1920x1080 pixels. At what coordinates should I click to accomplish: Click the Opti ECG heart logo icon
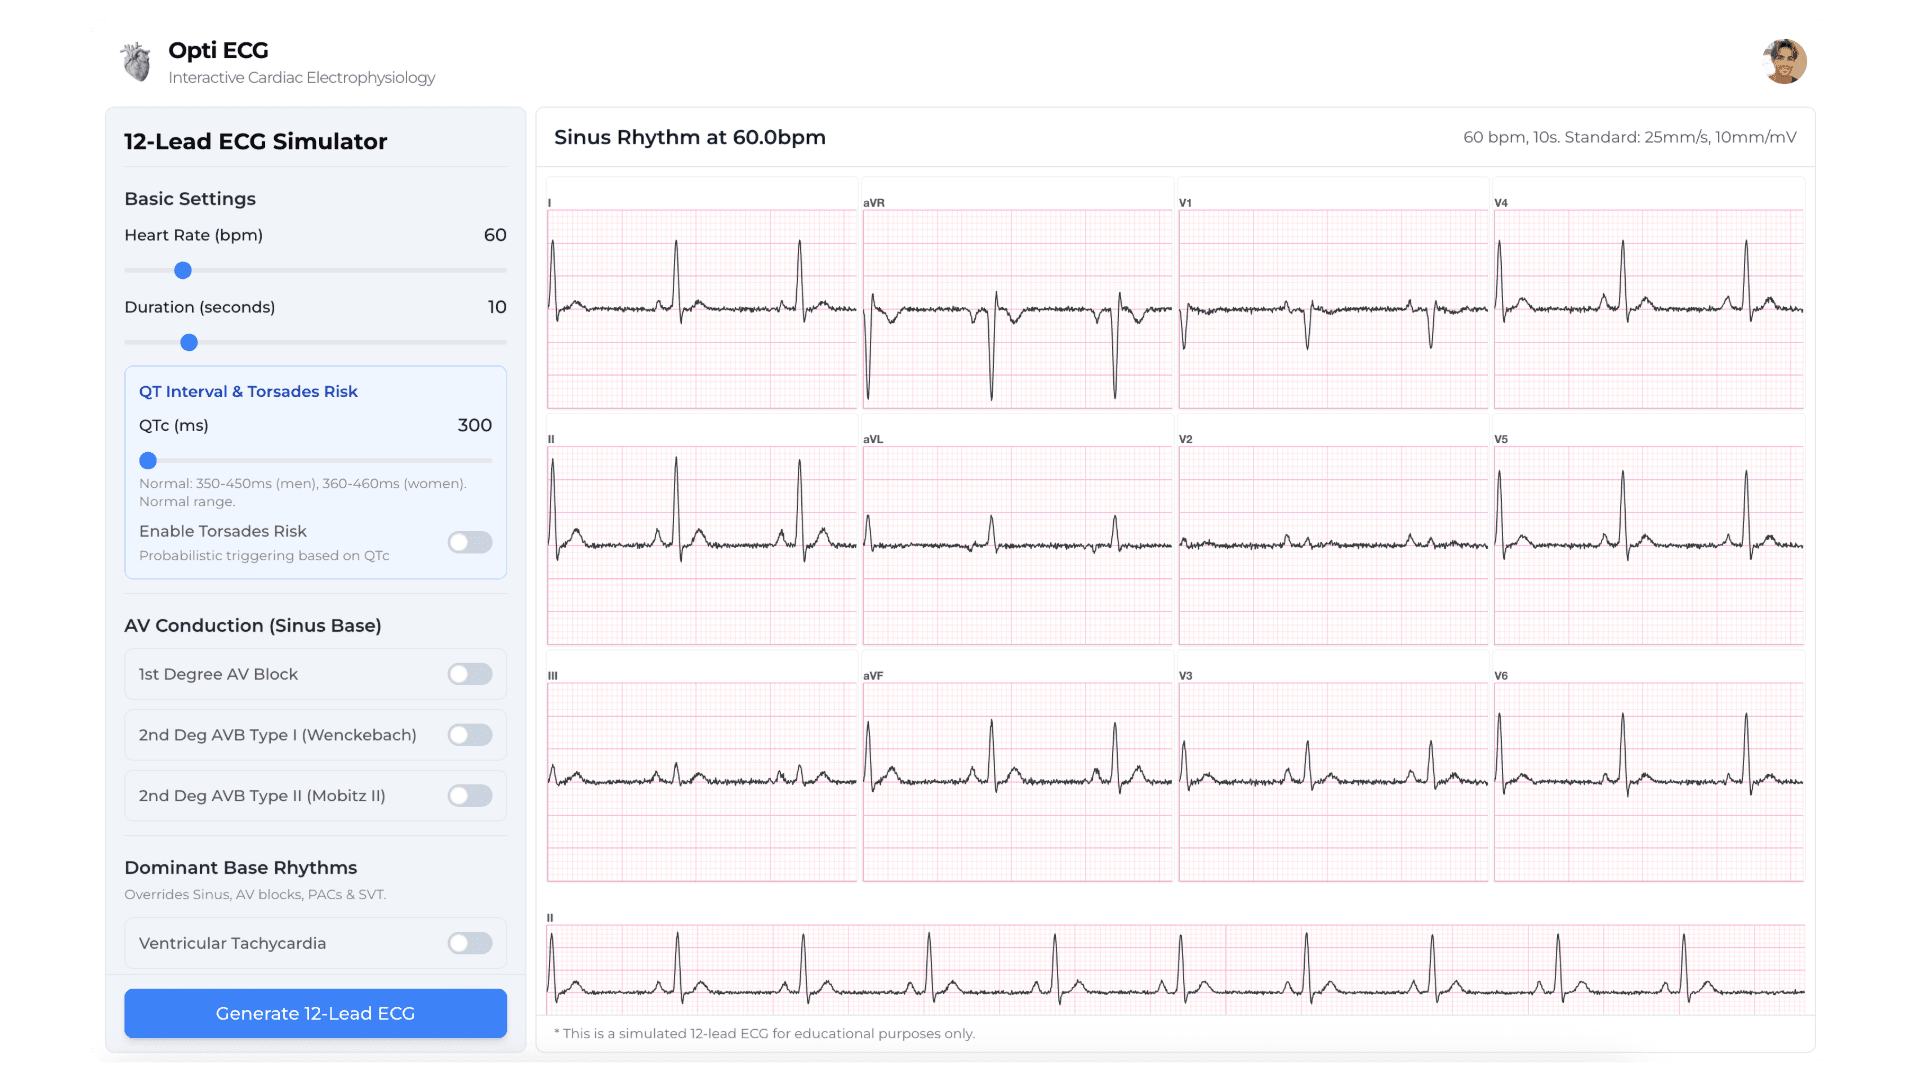pyautogui.click(x=136, y=61)
